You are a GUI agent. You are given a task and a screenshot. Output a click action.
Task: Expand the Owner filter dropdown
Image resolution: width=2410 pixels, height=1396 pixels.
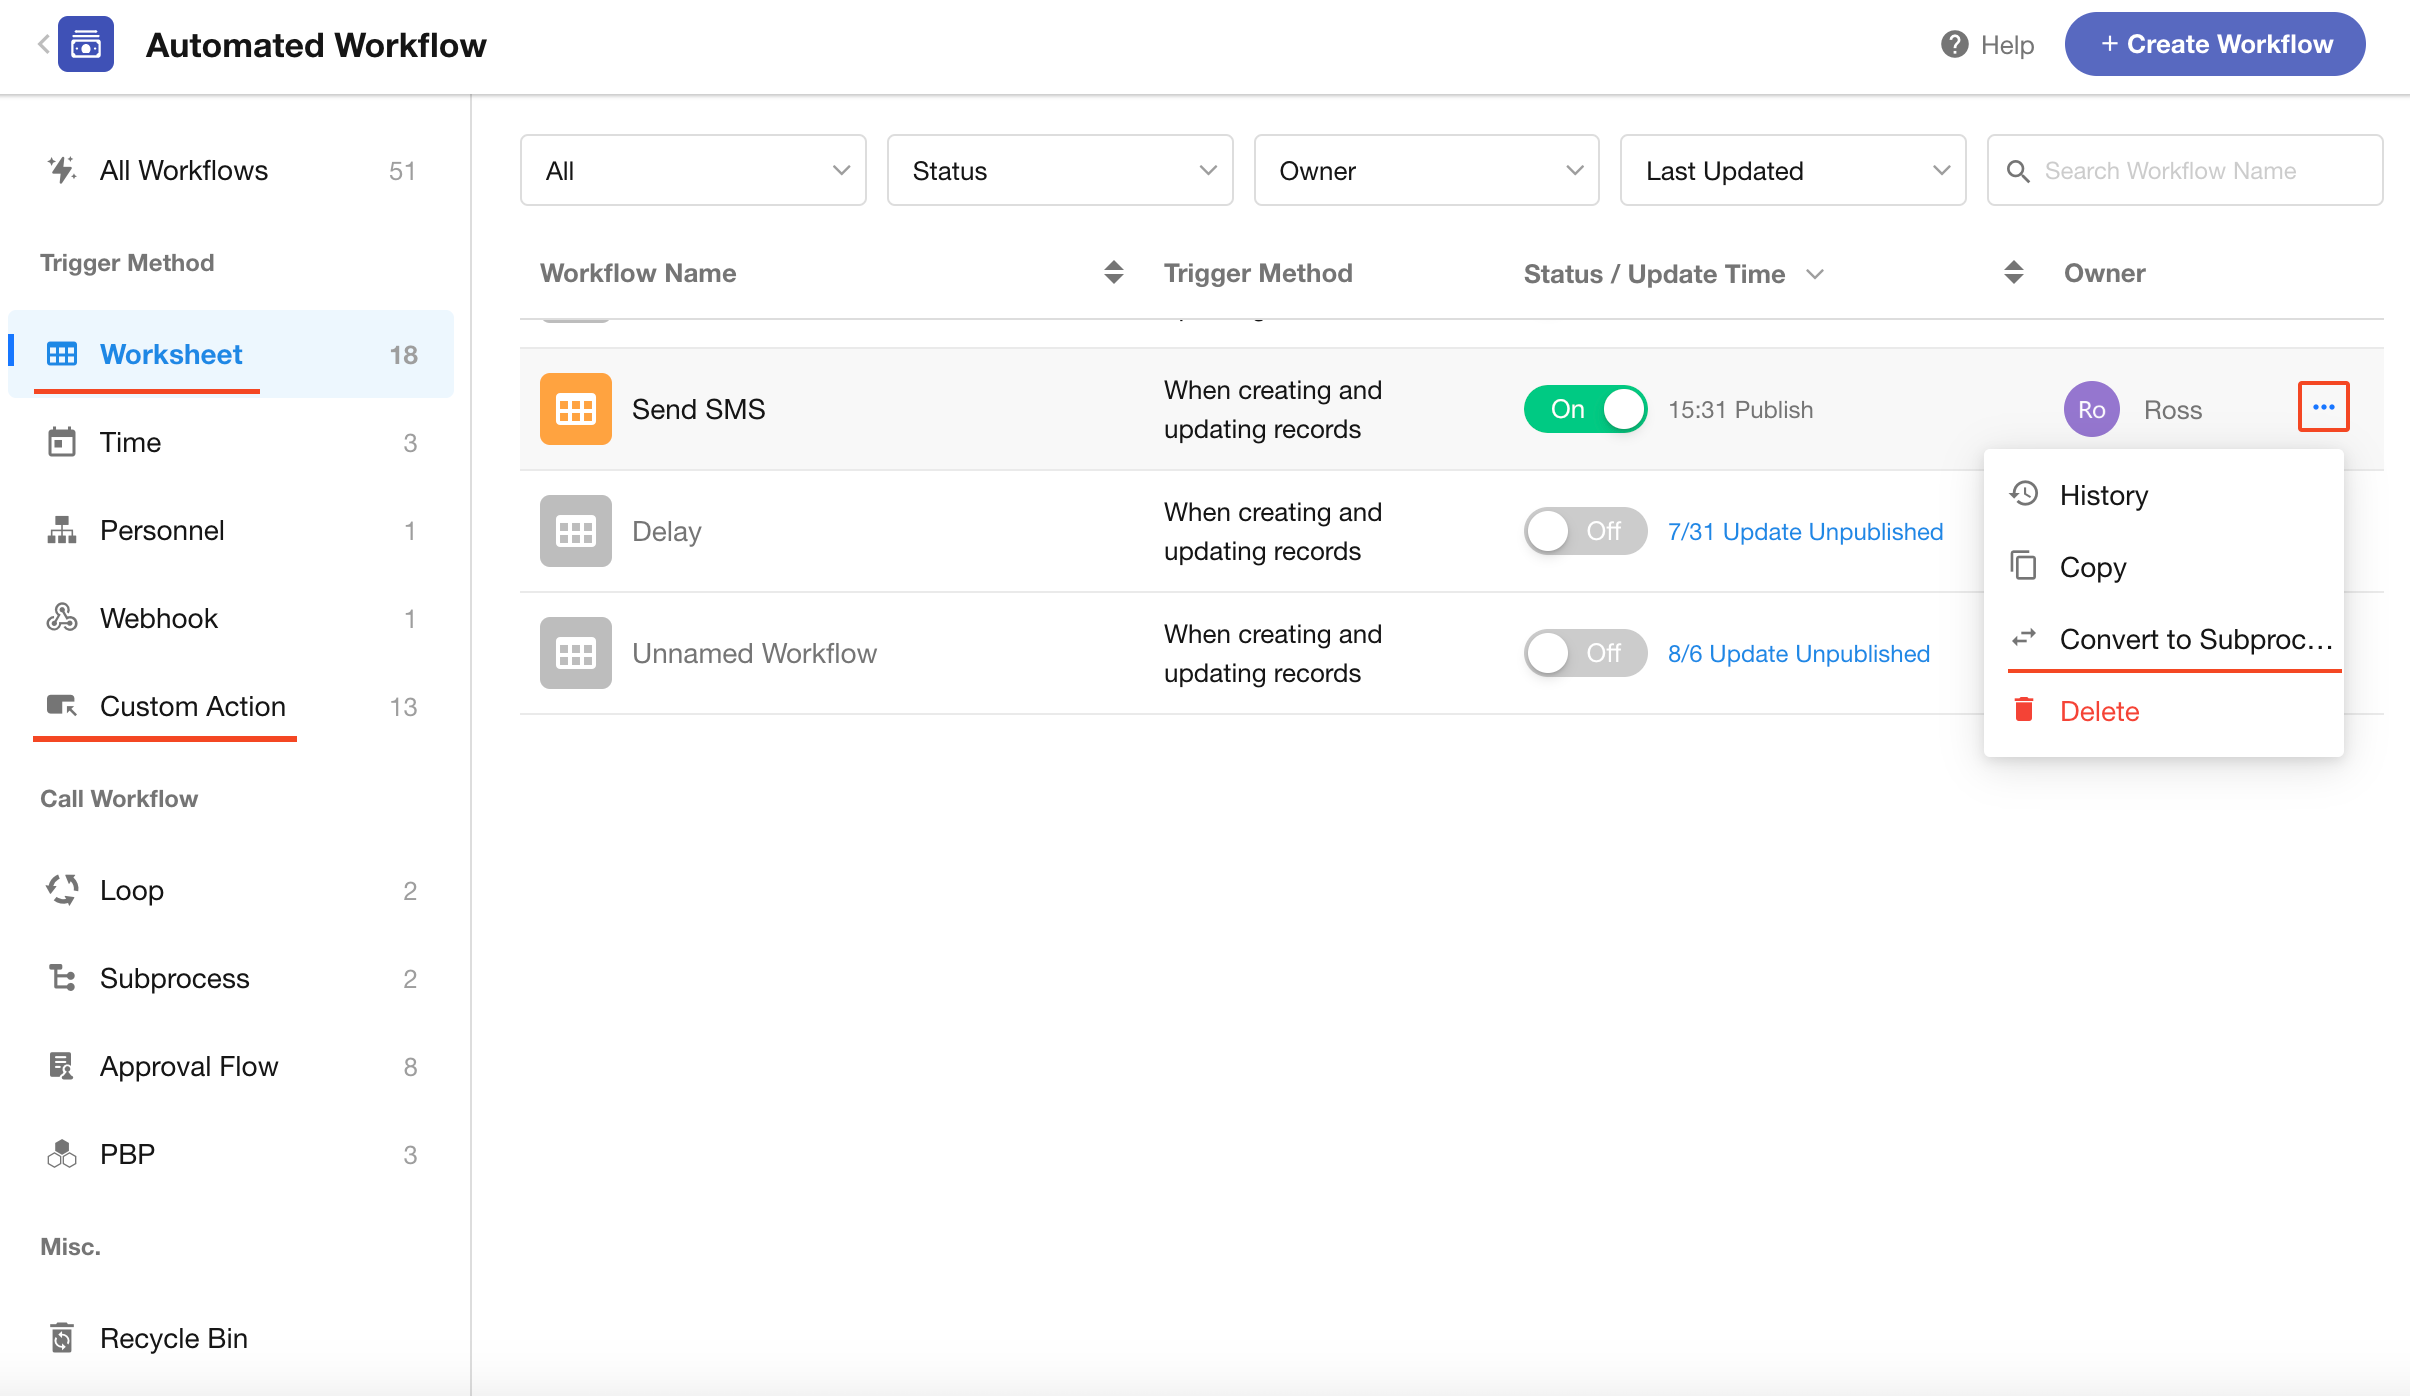[x=1426, y=171]
